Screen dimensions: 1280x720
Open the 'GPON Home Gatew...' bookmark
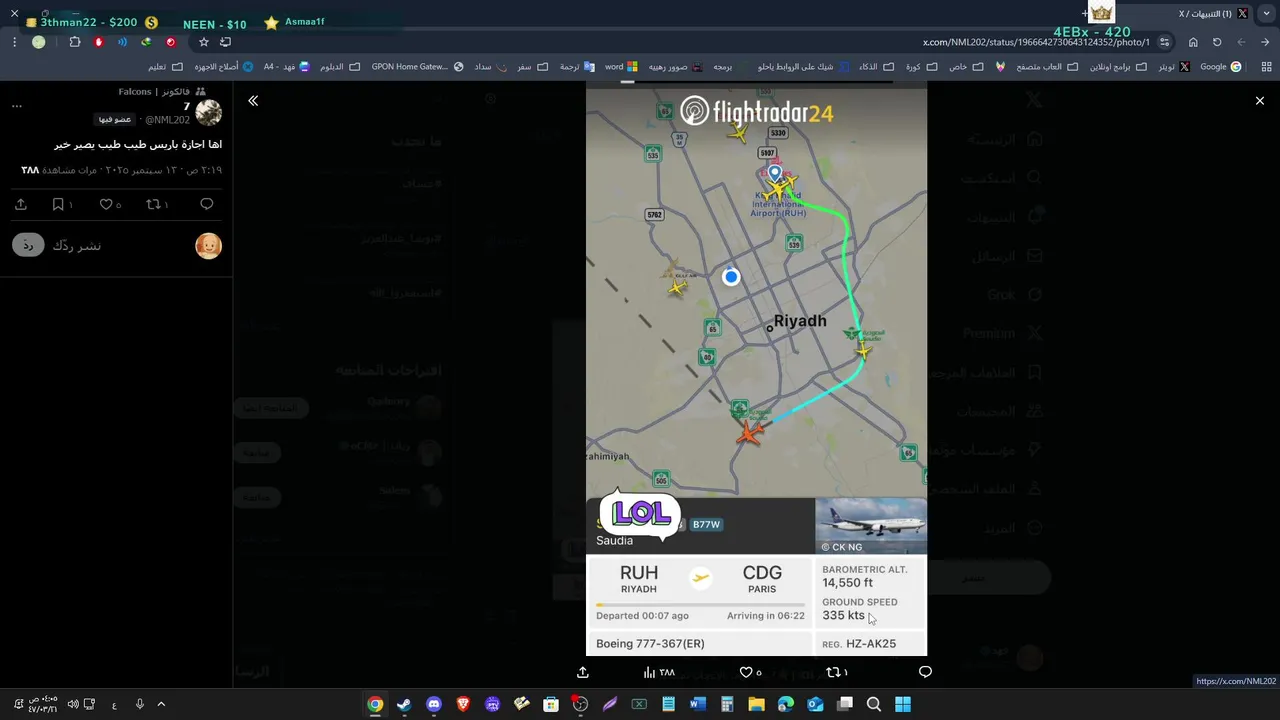[x=417, y=67]
